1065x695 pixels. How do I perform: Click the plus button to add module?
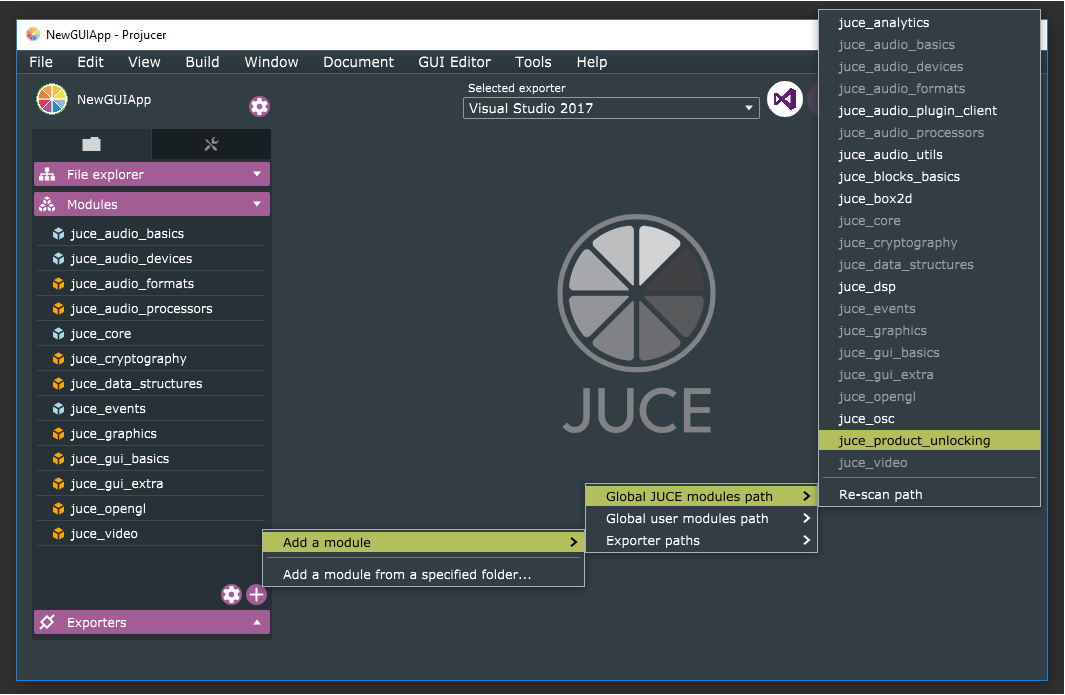click(256, 594)
